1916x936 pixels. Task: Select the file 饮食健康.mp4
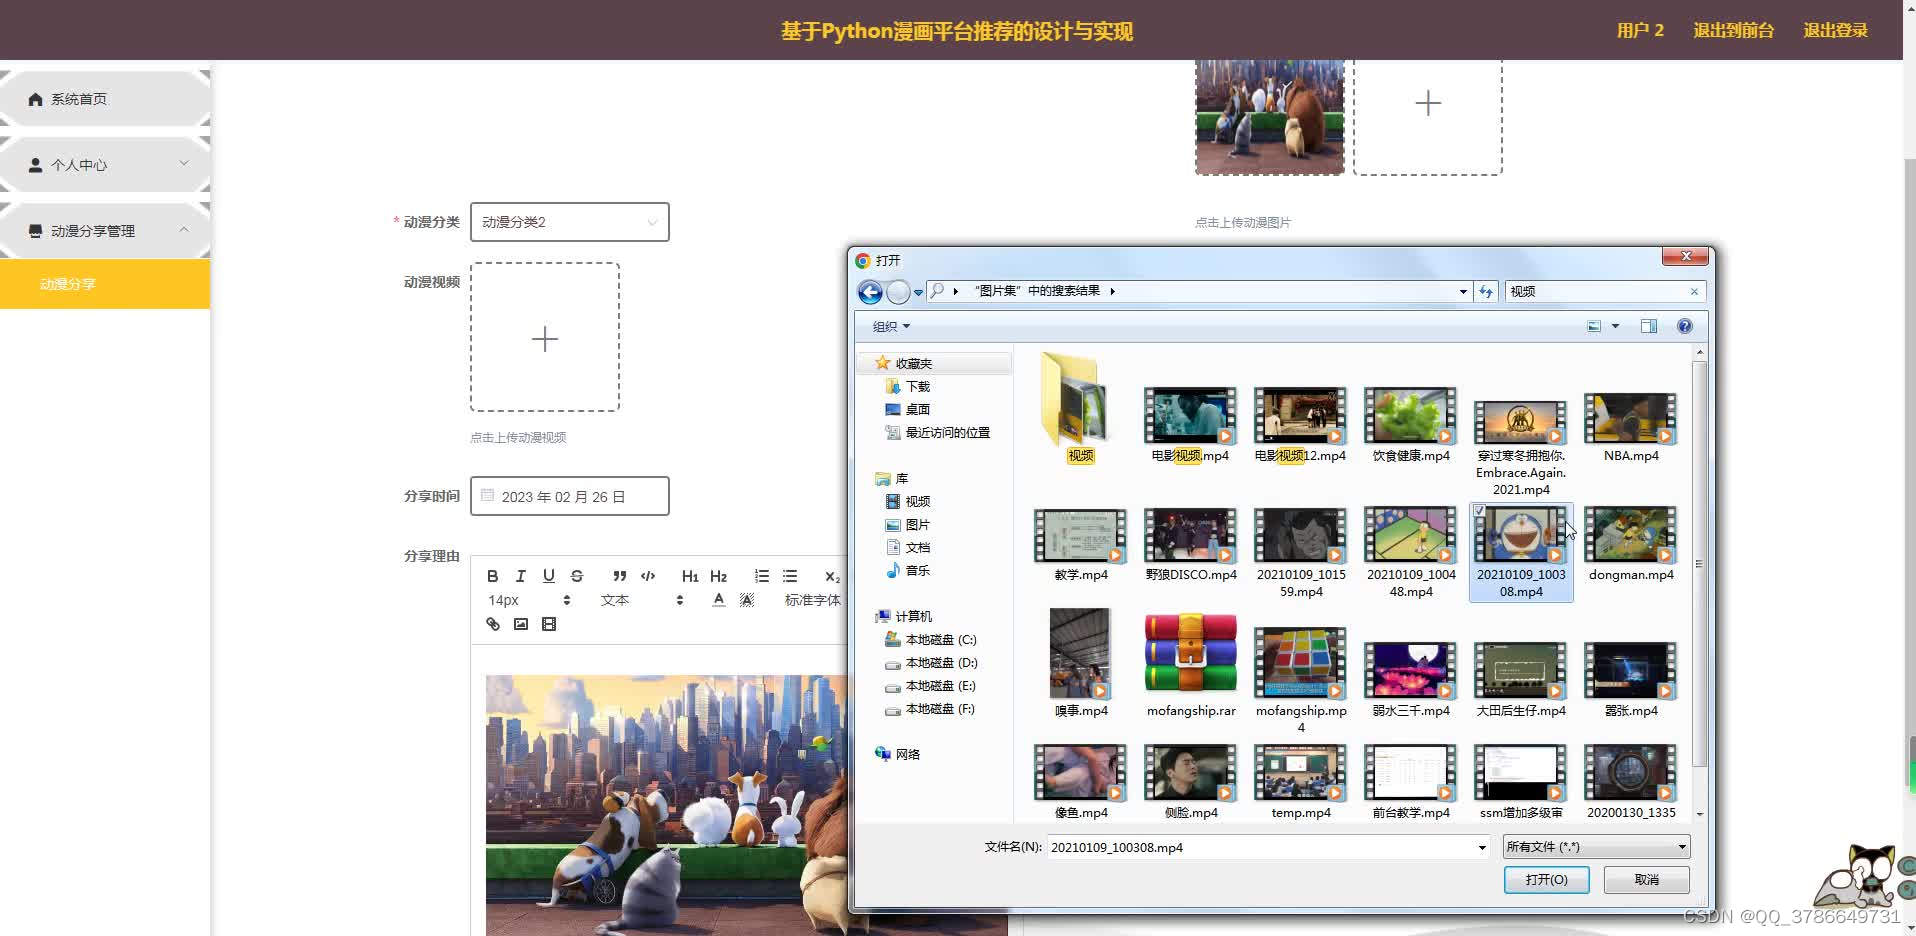(x=1410, y=425)
